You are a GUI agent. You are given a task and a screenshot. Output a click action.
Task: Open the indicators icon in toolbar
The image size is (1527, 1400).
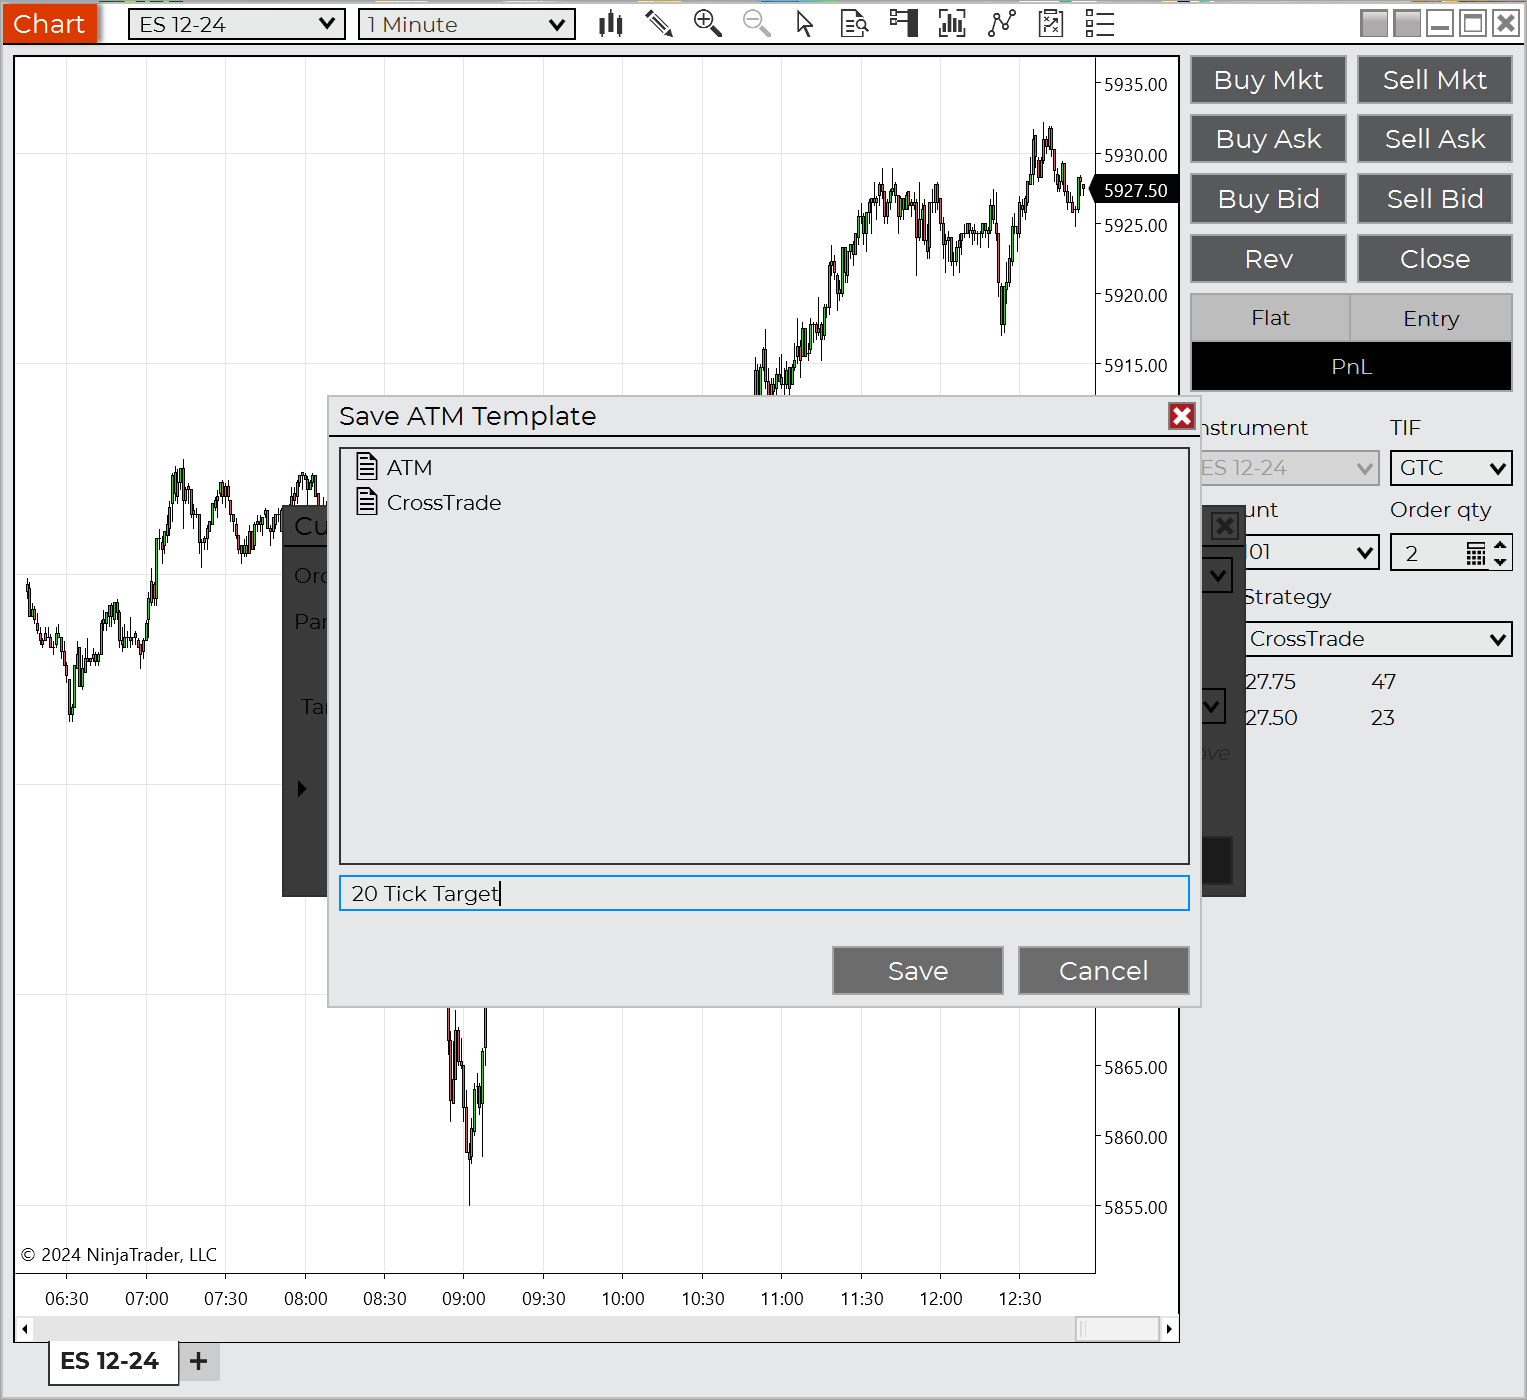(x=952, y=24)
